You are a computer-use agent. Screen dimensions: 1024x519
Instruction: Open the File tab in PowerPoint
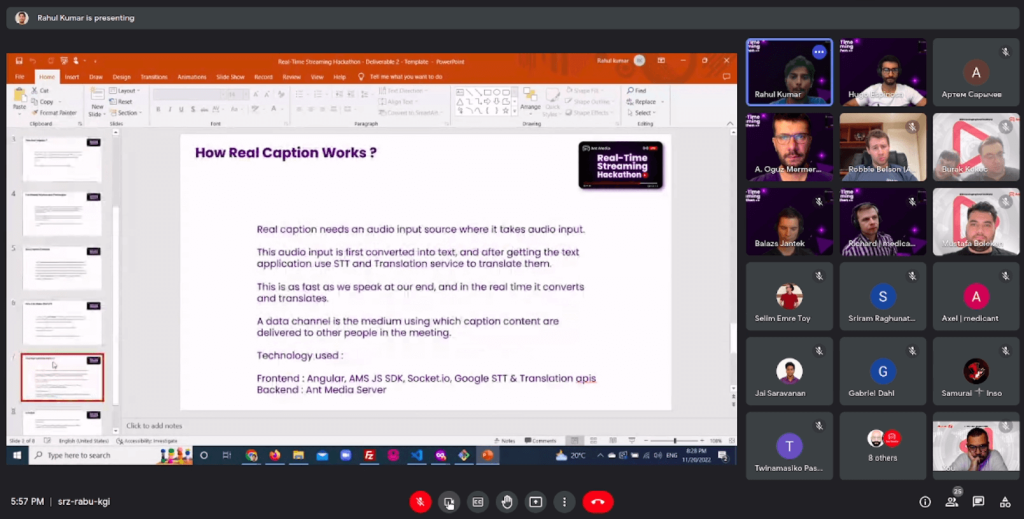(x=20, y=77)
